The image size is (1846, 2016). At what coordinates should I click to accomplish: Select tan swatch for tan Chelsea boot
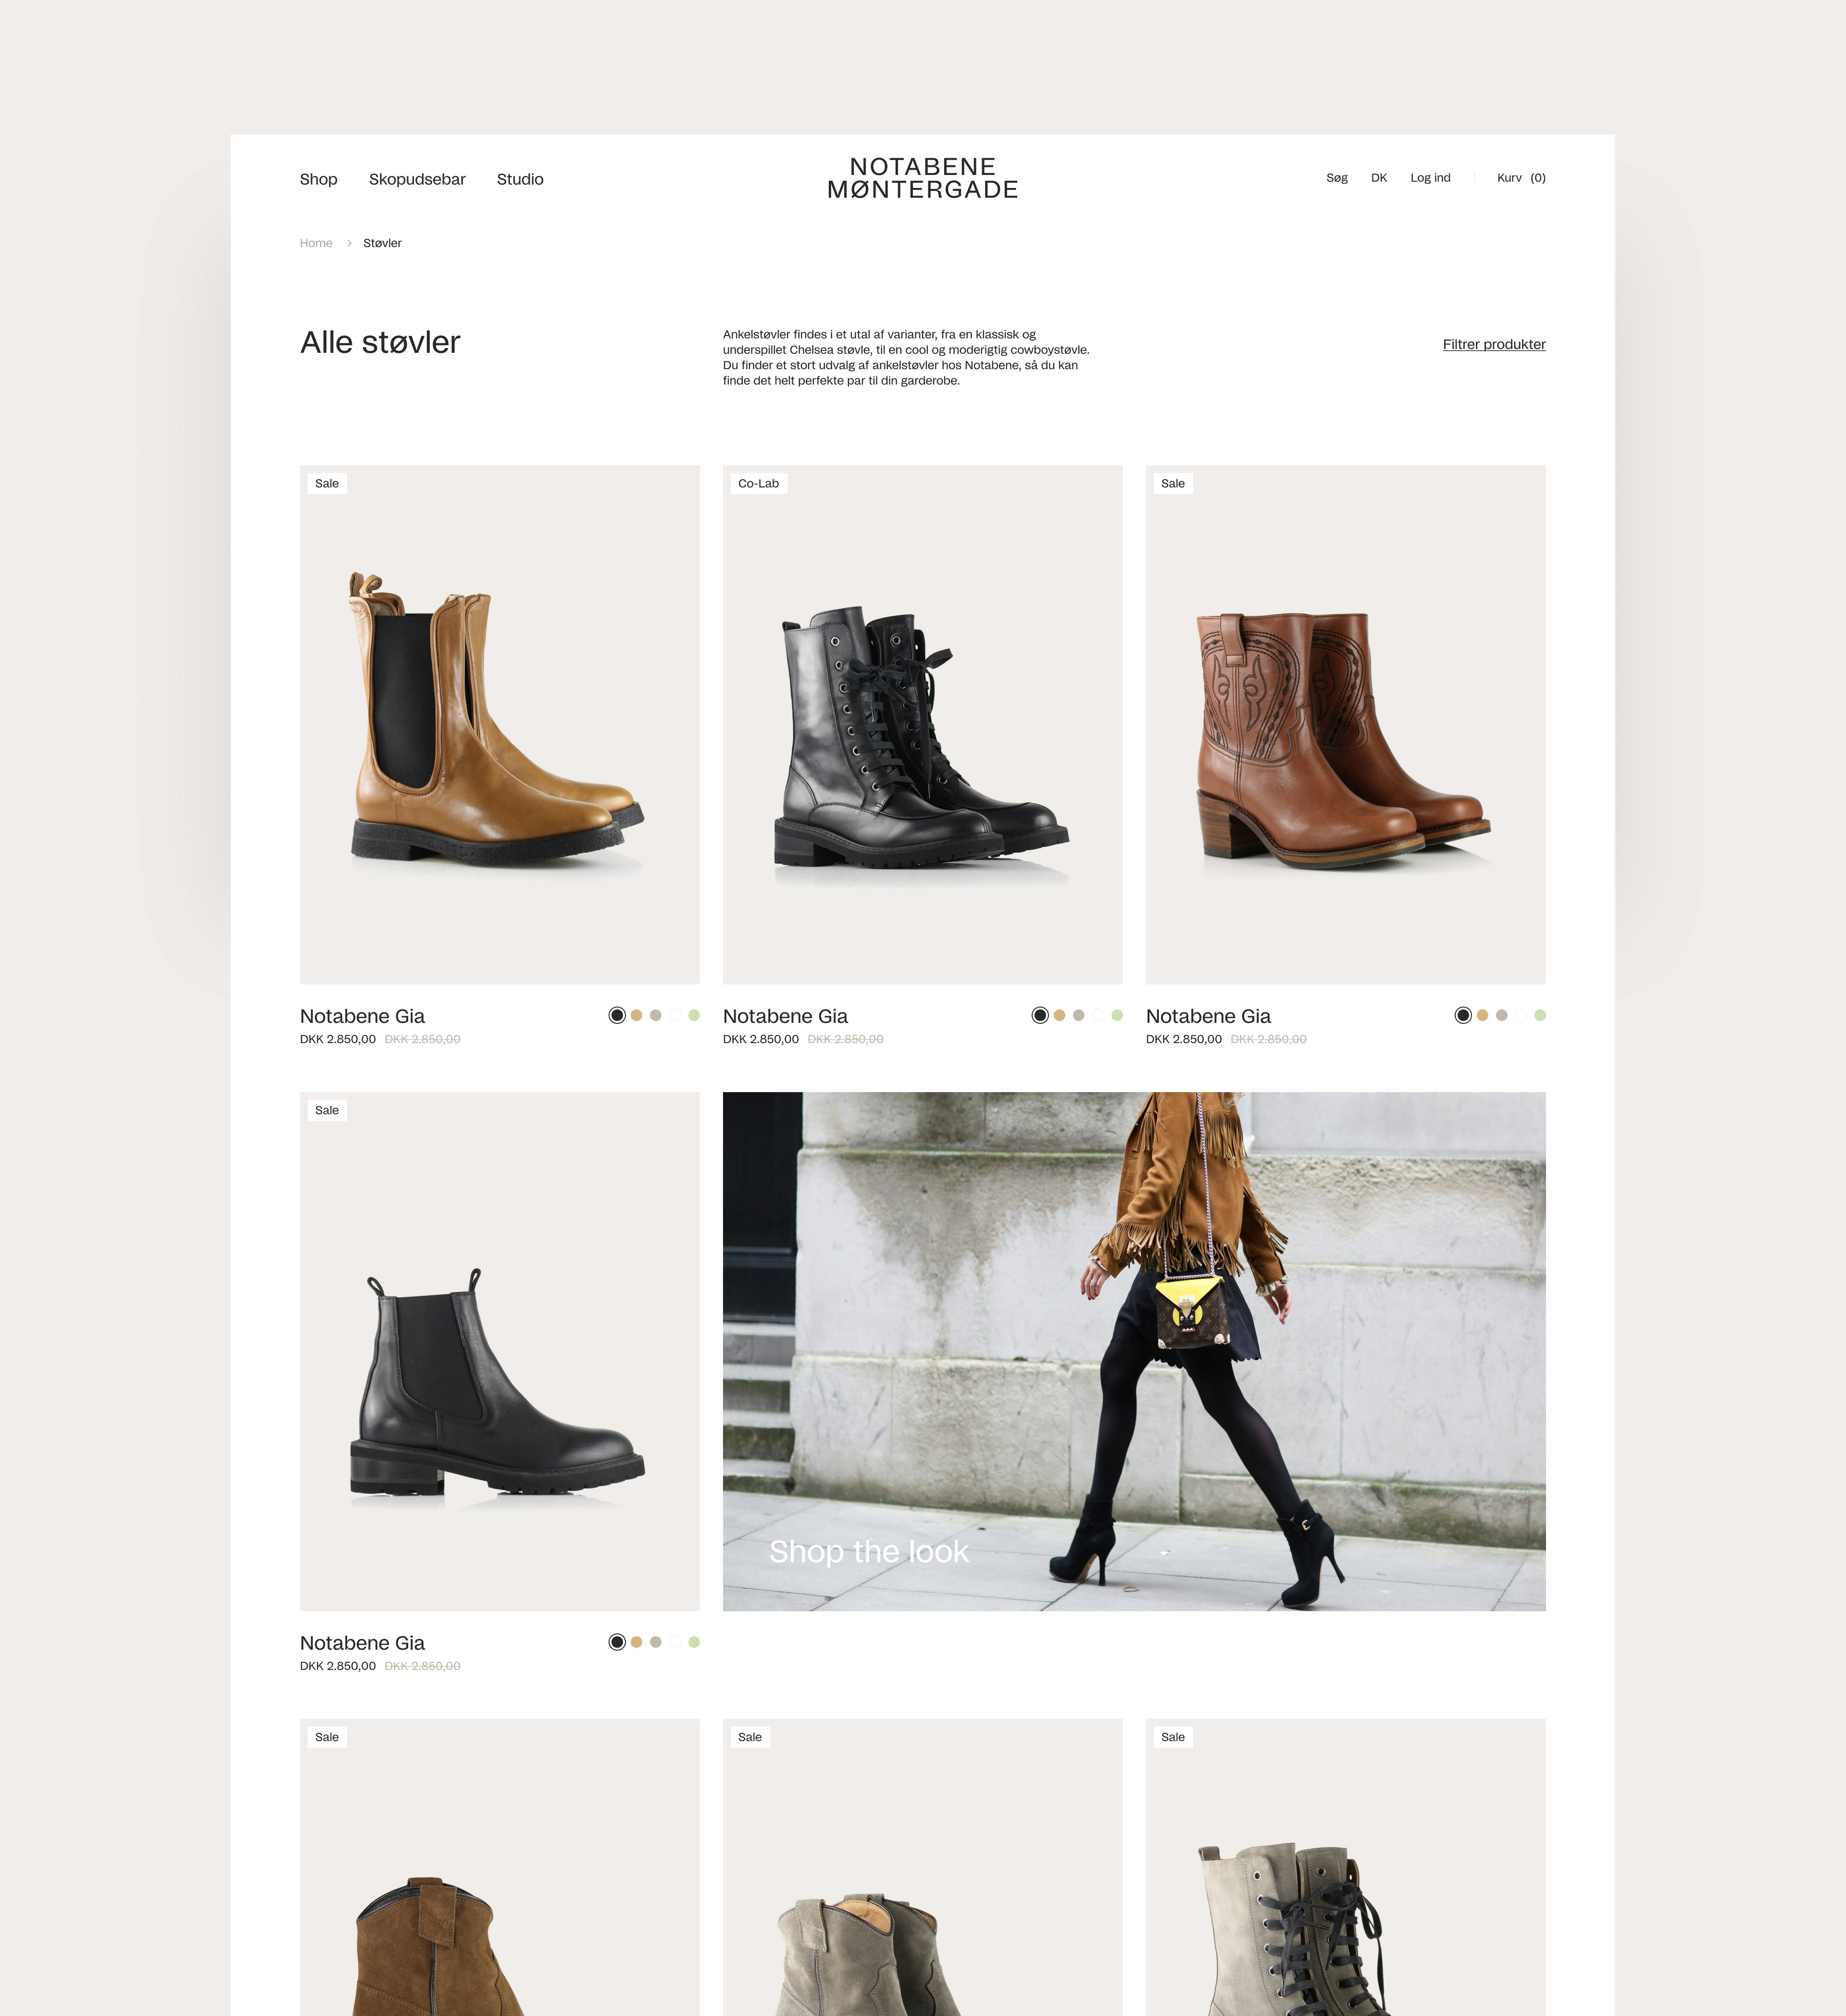click(636, 1015)
